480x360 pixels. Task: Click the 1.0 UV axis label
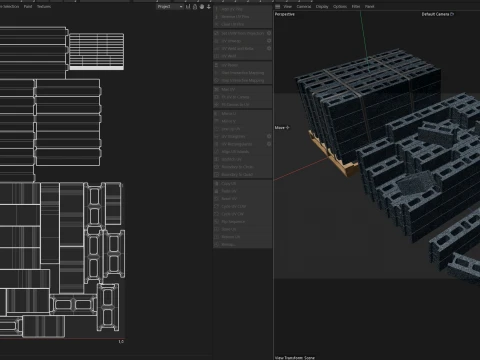(x=121, y=342)
